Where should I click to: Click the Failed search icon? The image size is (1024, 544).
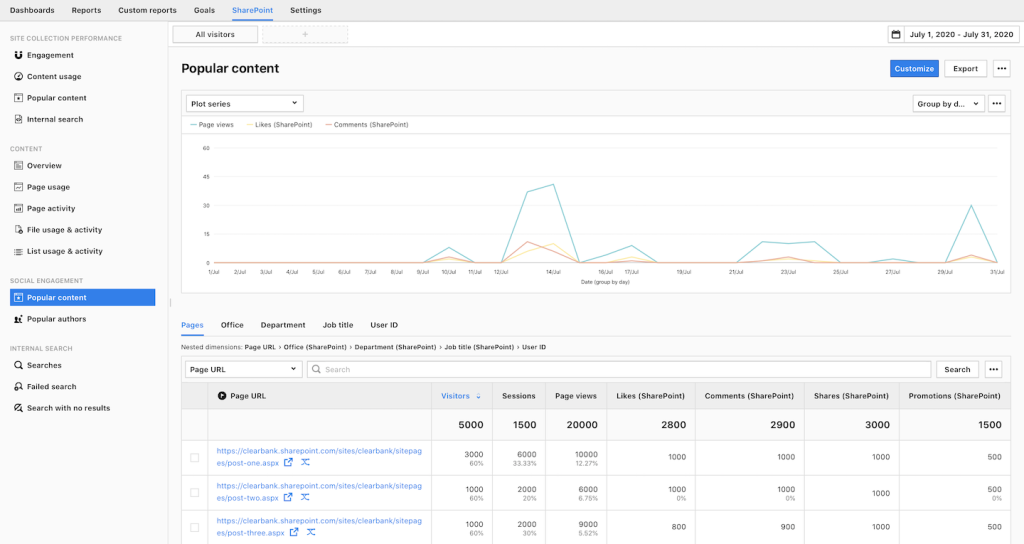pyautogui.click(x=18, y=387)
